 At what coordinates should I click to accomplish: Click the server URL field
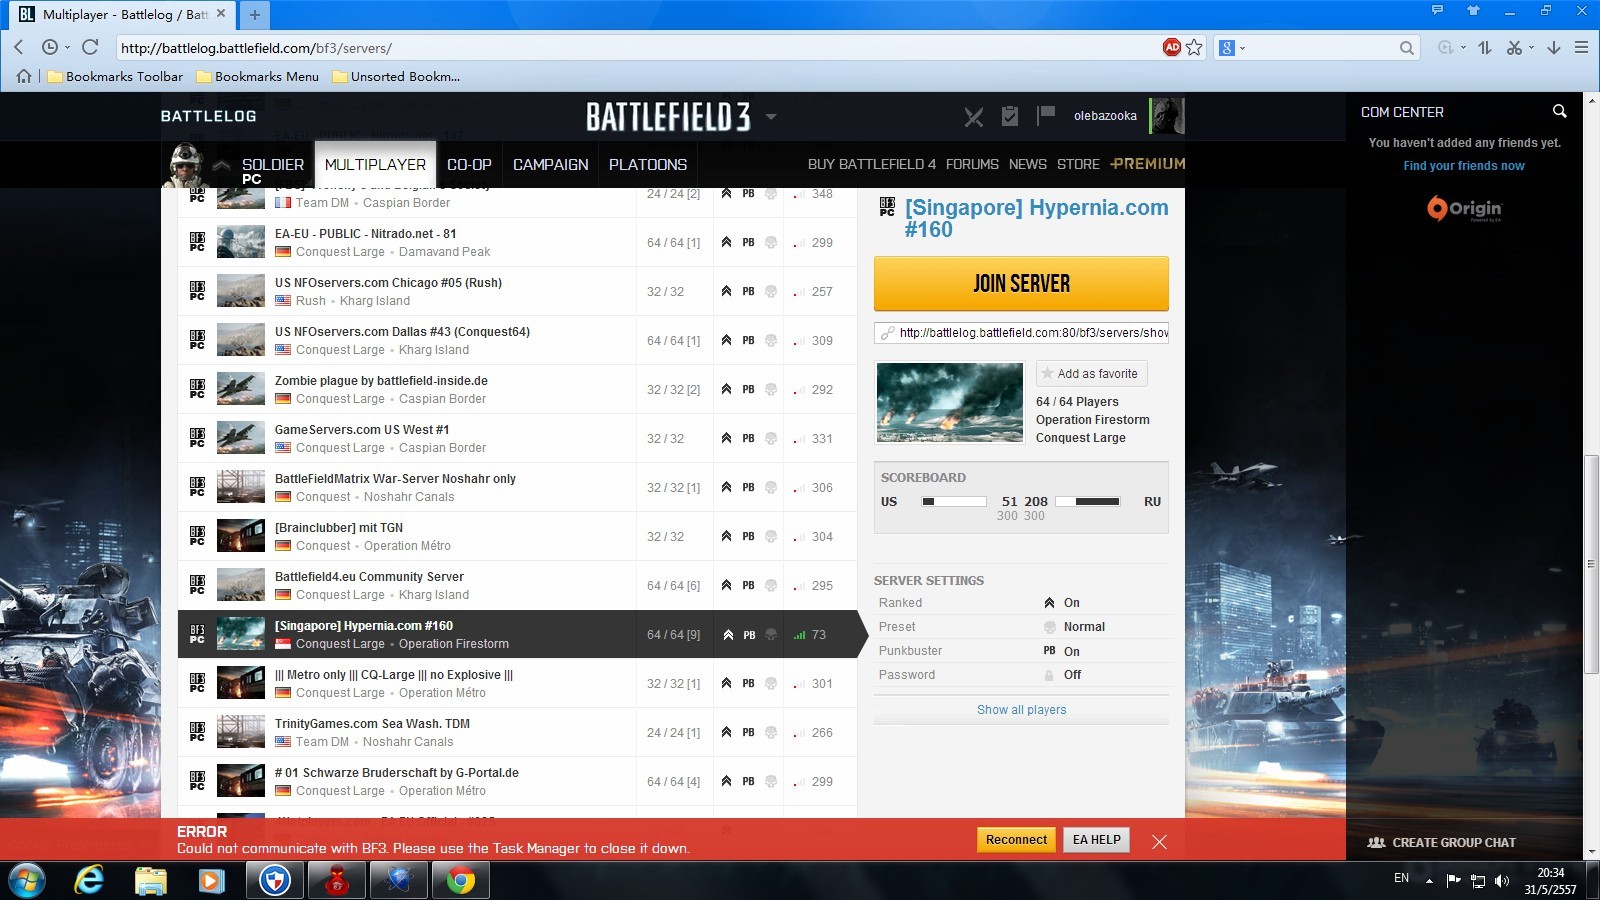pos(1021,333)
